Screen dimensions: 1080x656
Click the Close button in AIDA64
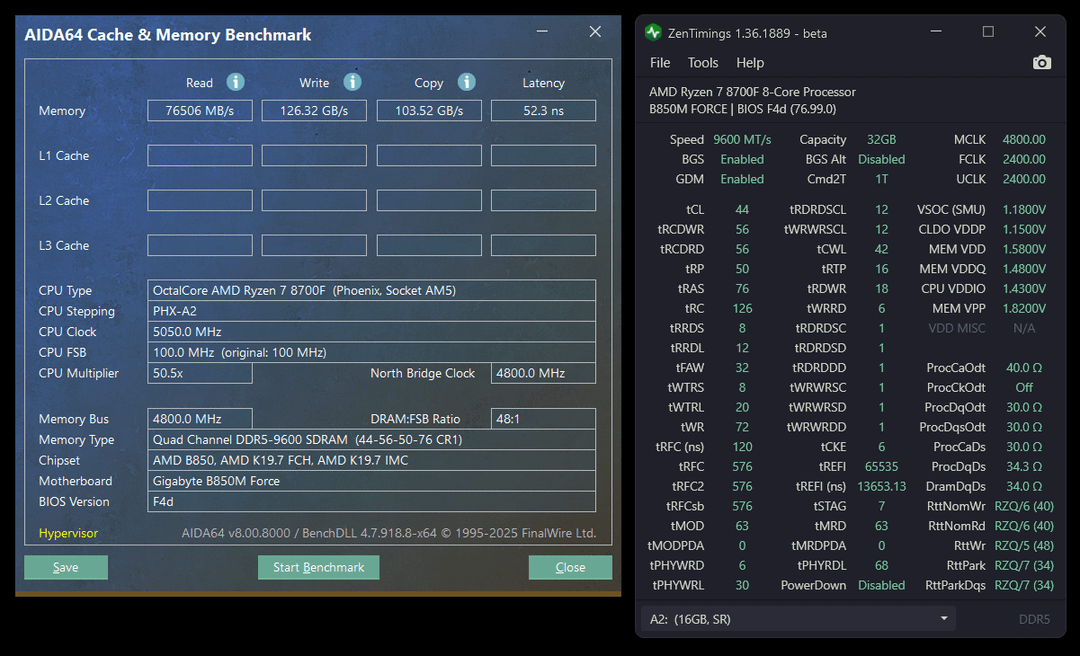coord(570,567)
